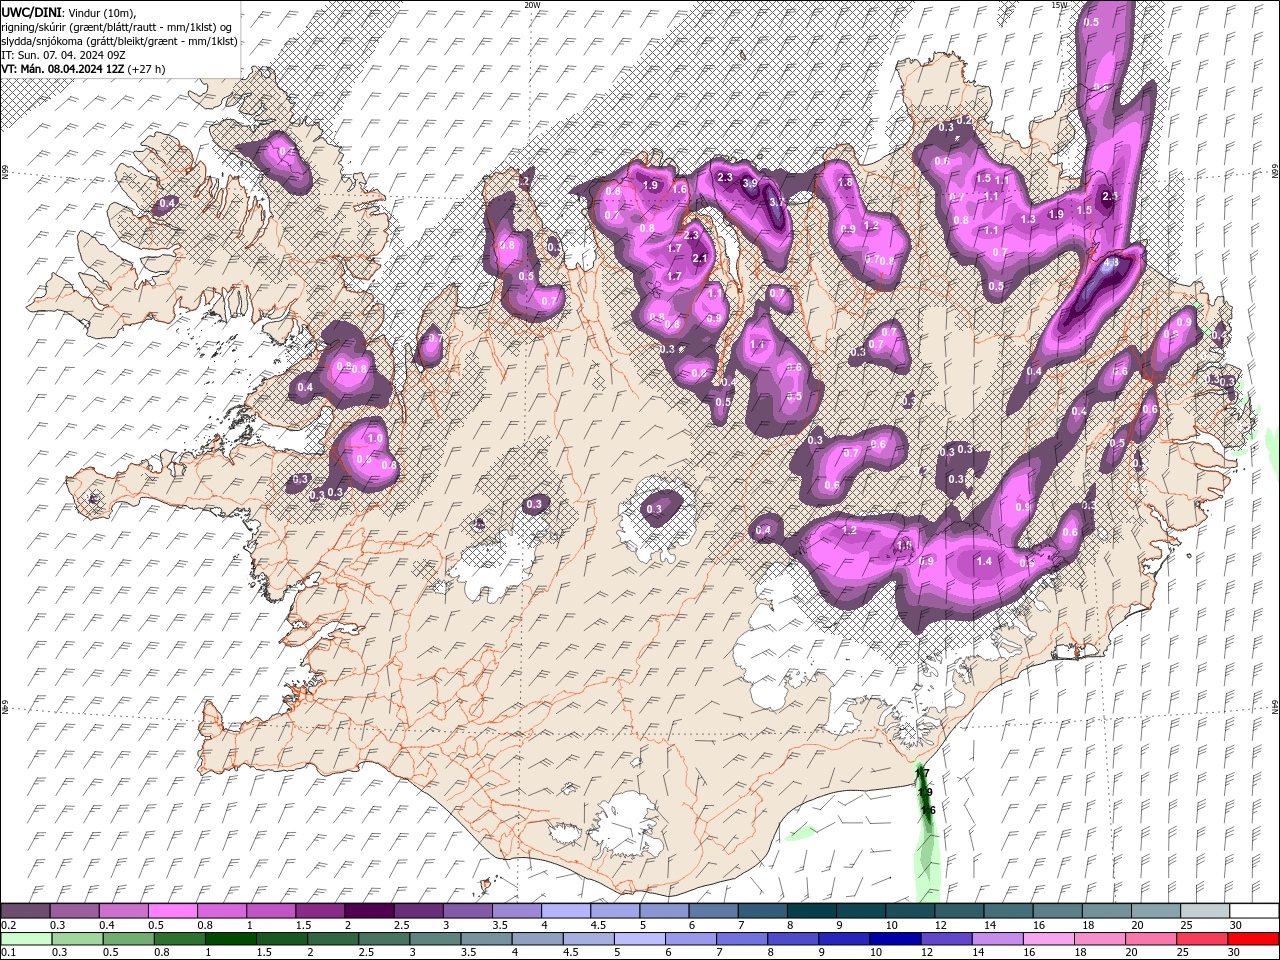This screenshot has width=1280, height=960.
Task: Click the UWC/DINI model title
Action: 31,11
